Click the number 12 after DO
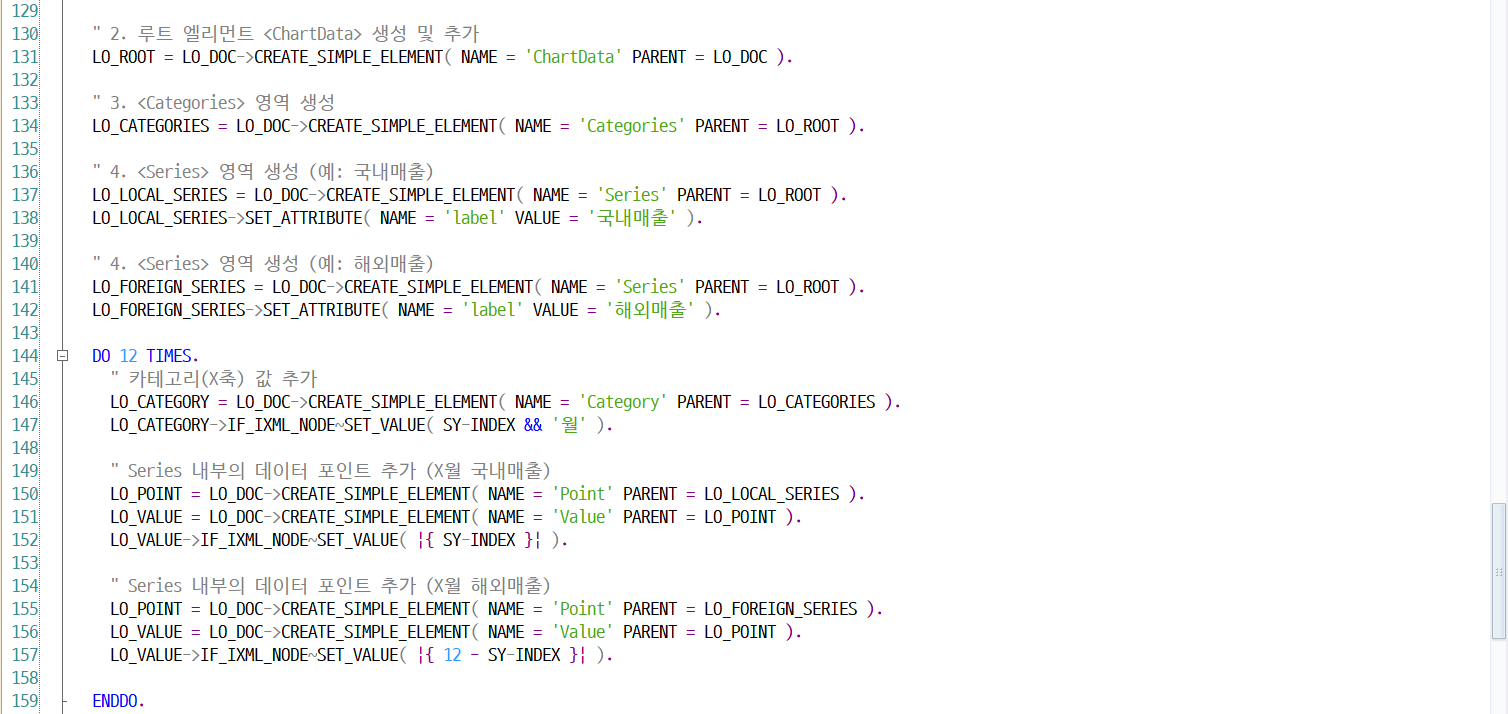The height and width of the screenshot is (714, 1508). (128, 356)
